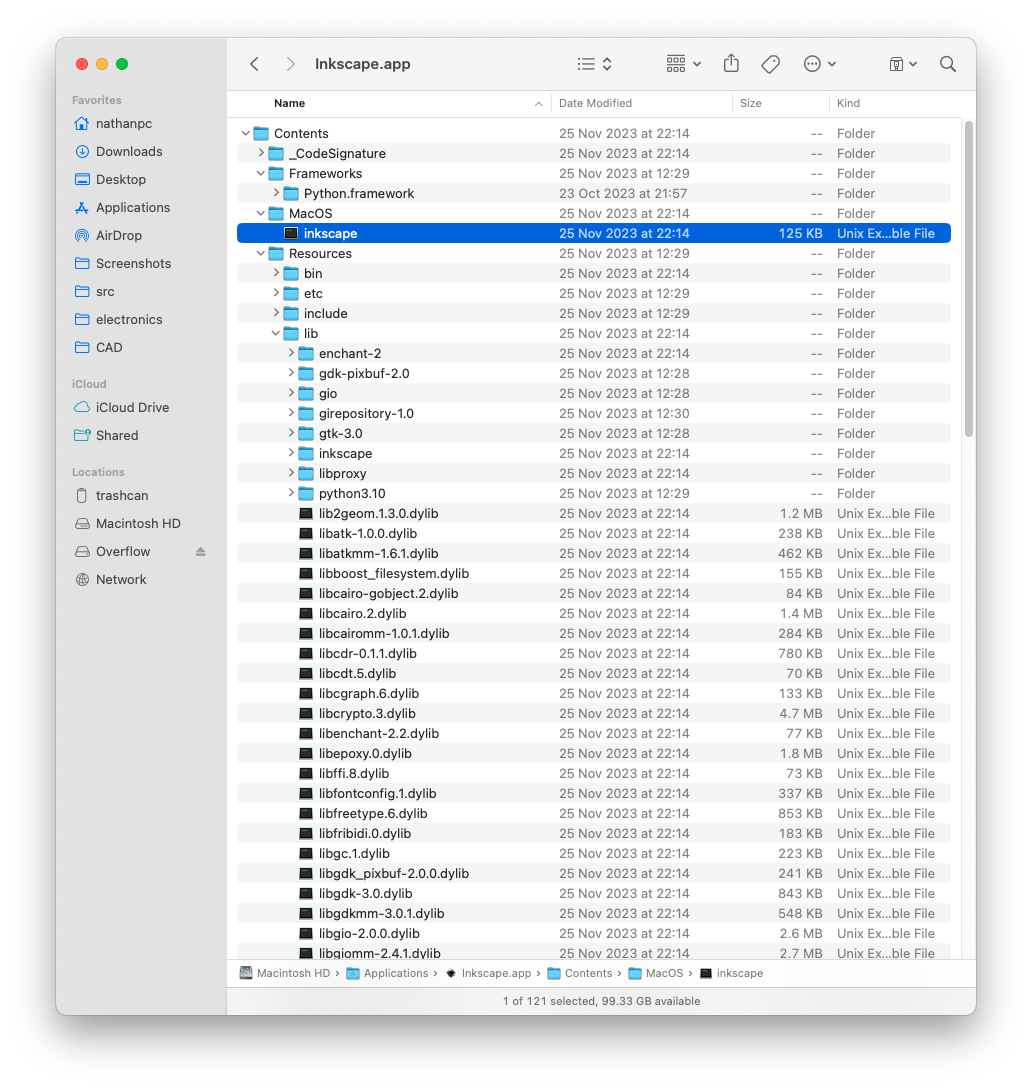
Task: Open the list view options switcher
Action: click(594, 64)
